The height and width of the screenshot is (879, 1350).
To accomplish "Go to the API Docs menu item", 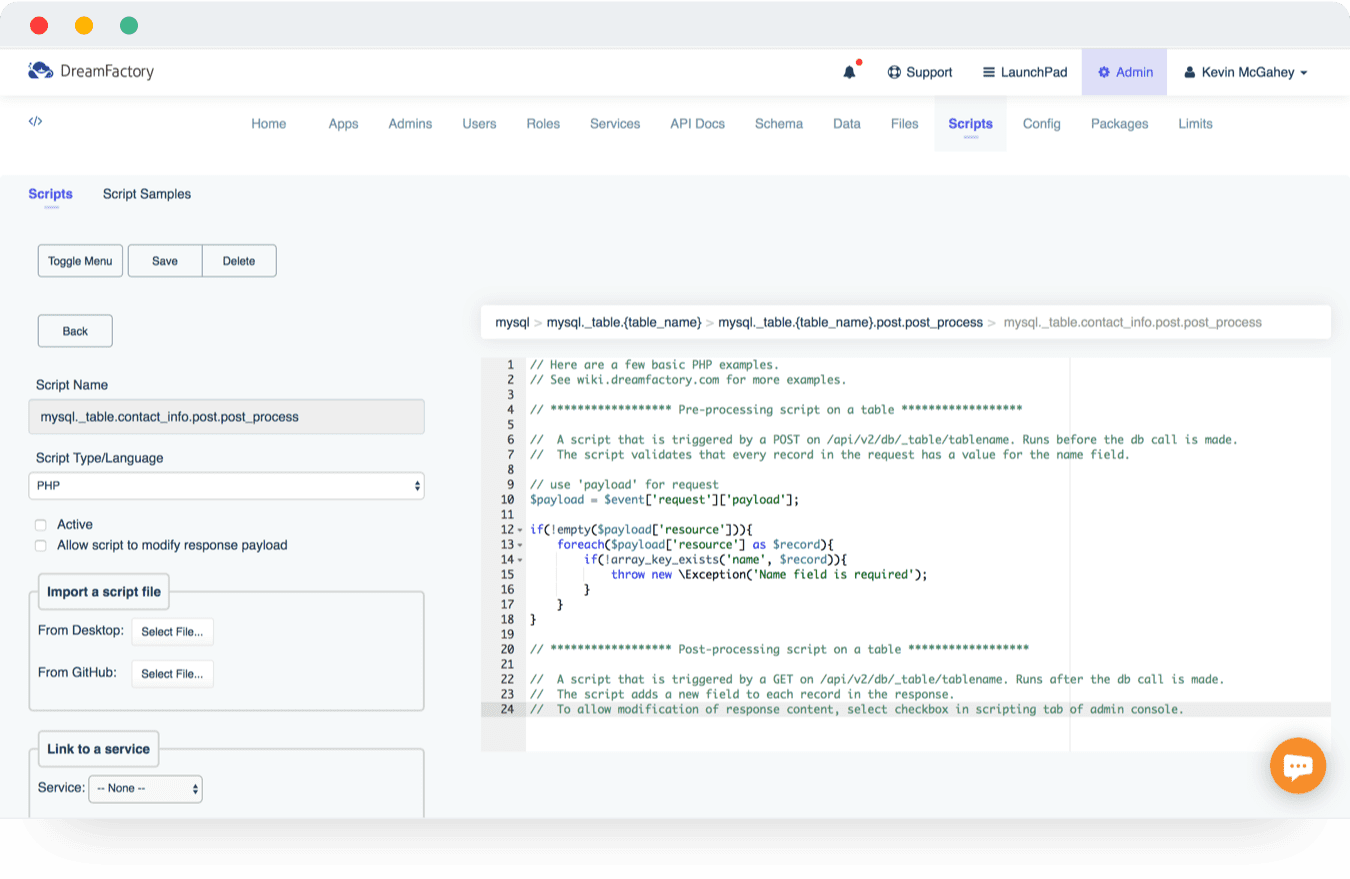I will click(697, 124).
